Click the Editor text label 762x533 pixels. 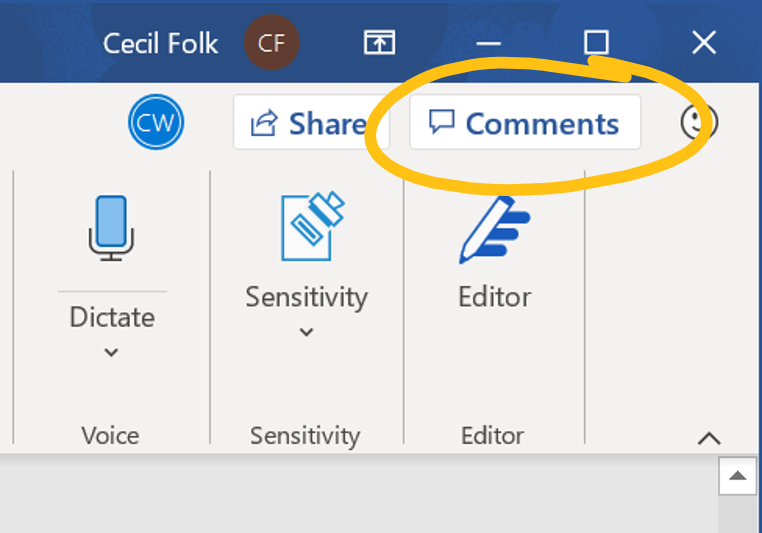pyautogui.click(x=494, y=297)
